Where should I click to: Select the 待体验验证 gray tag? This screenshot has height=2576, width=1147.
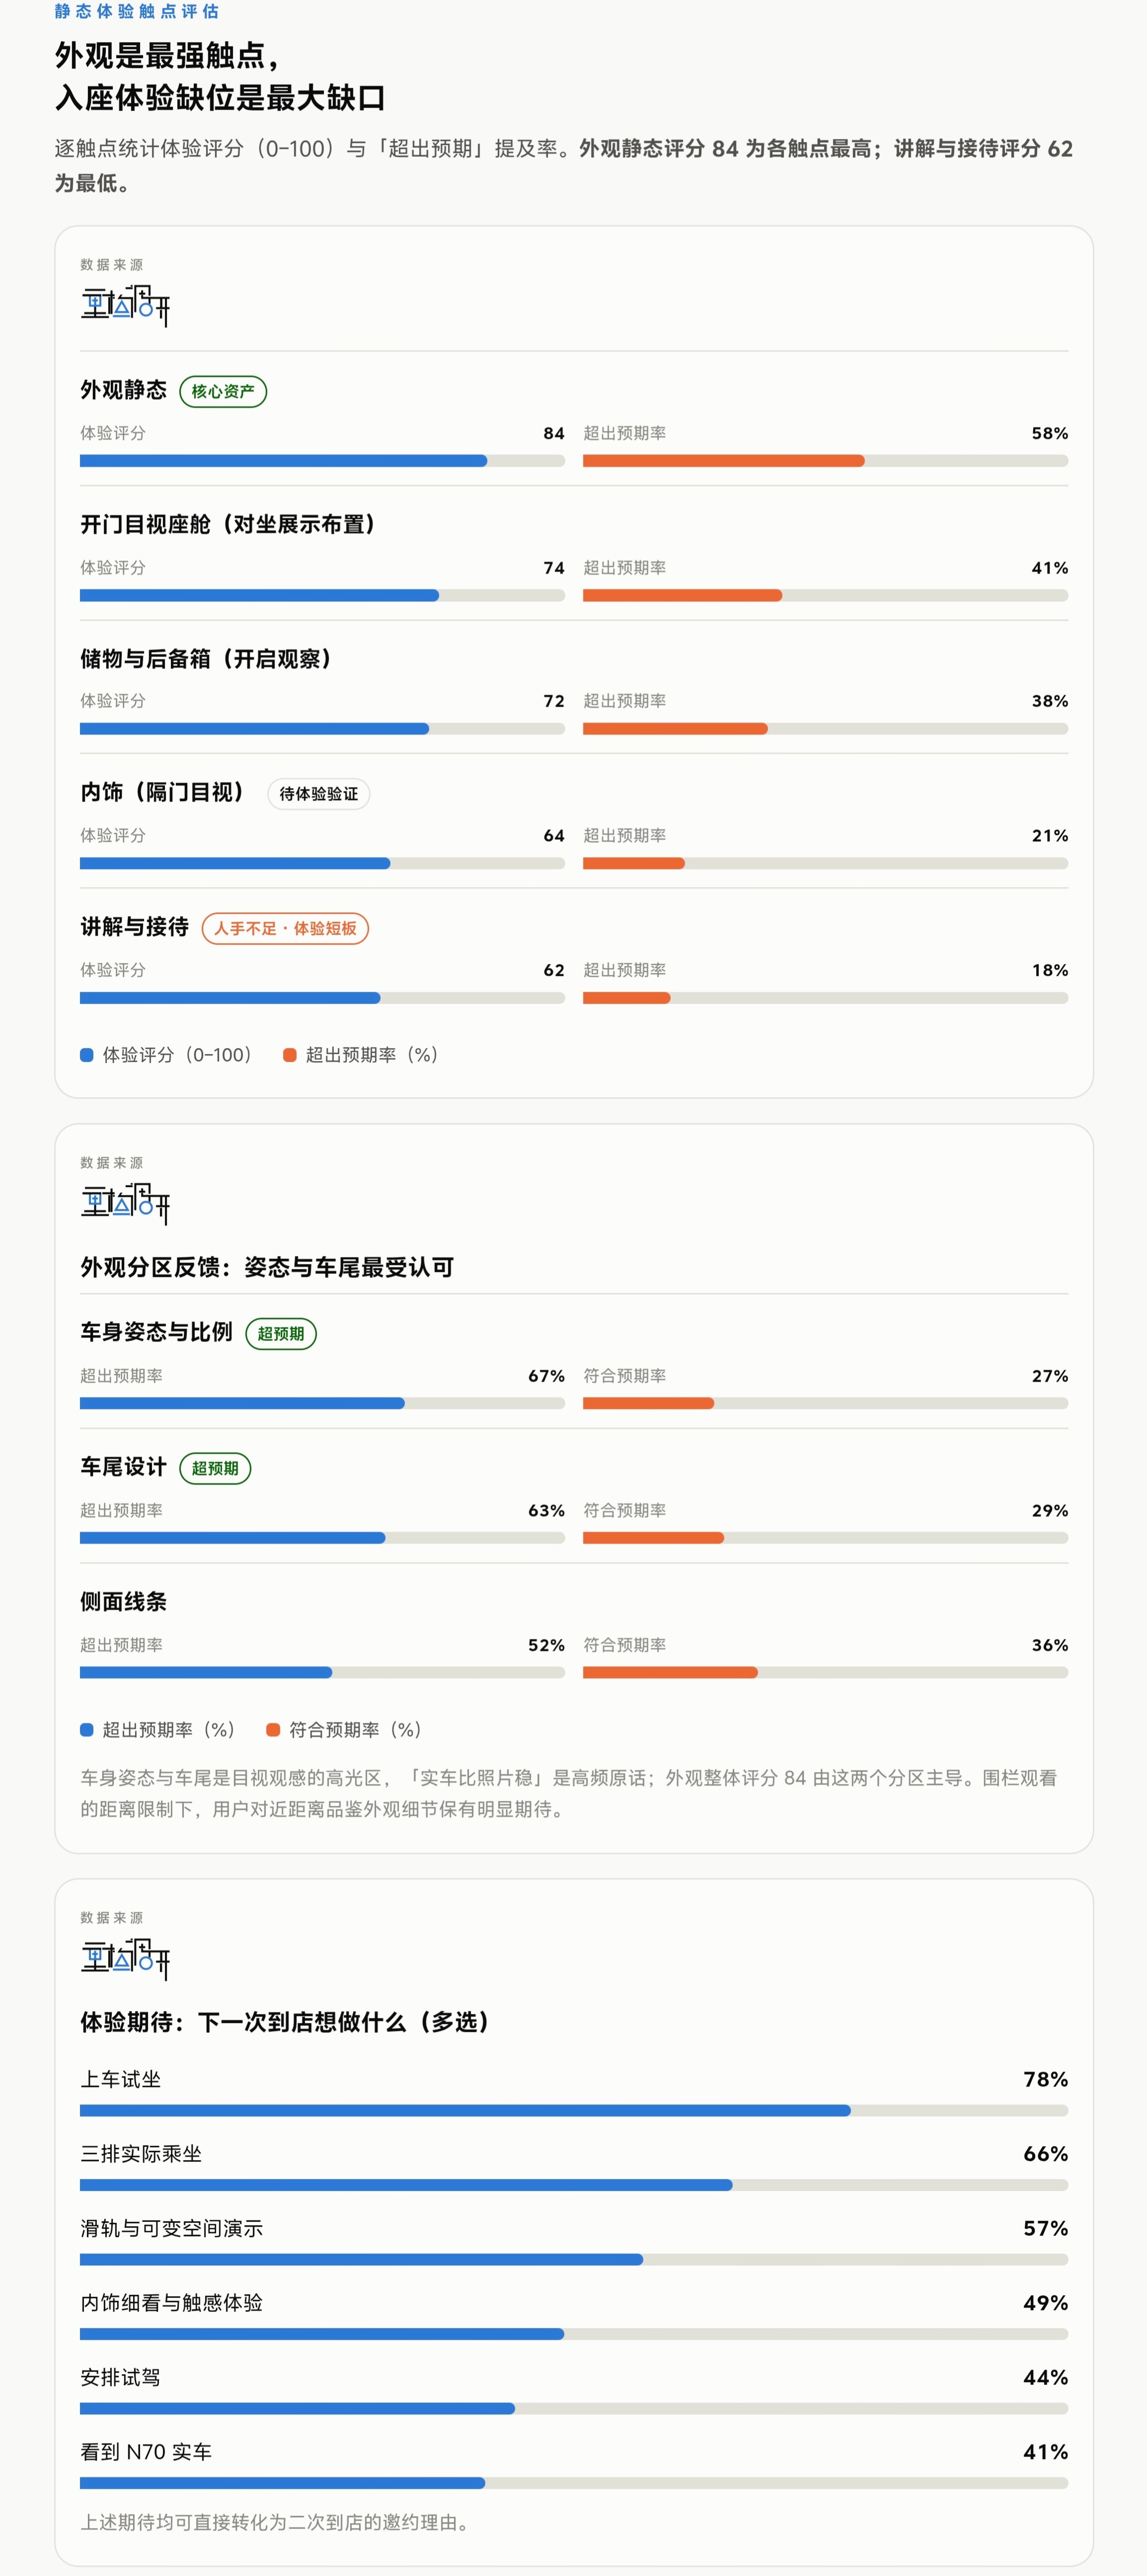click(319, 794)
